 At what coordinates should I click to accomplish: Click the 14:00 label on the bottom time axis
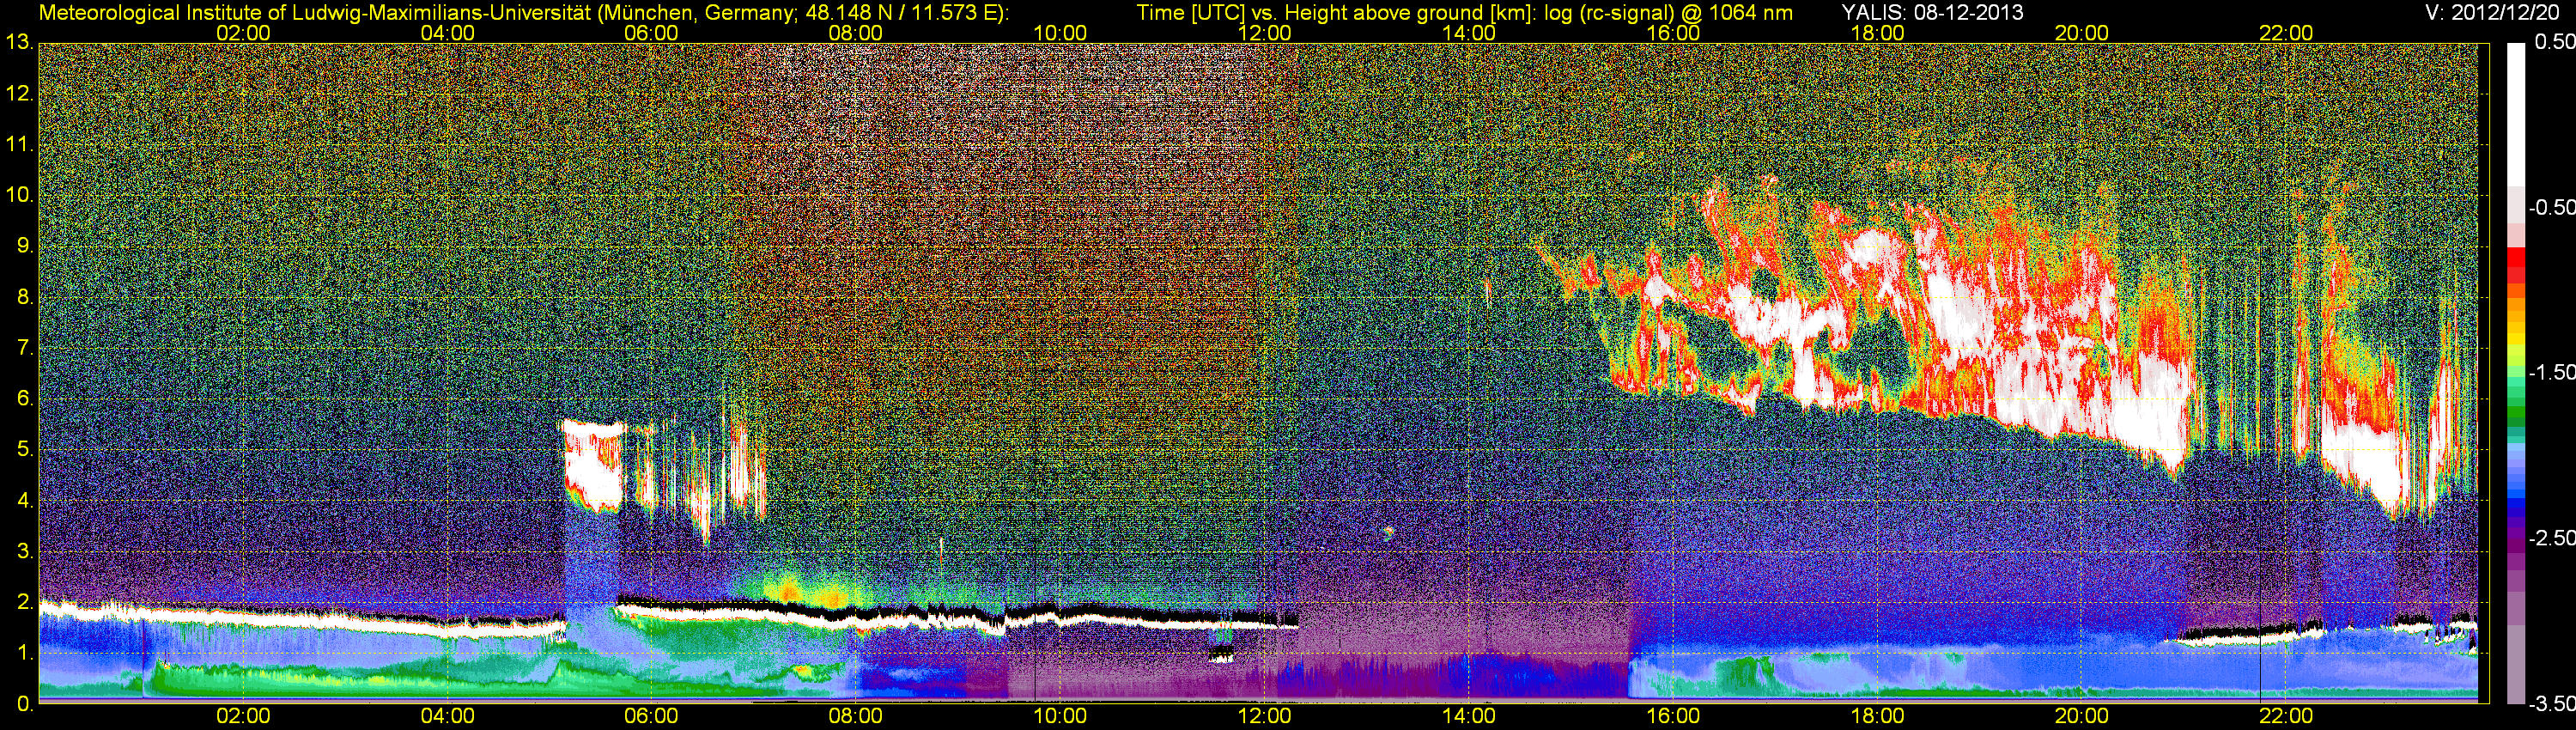pos(1469,717)
